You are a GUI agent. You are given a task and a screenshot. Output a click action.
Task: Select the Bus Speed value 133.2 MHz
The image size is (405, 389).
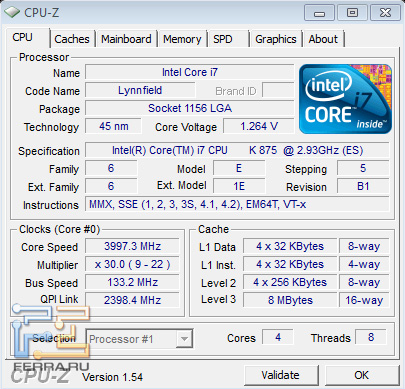point(132,282)
